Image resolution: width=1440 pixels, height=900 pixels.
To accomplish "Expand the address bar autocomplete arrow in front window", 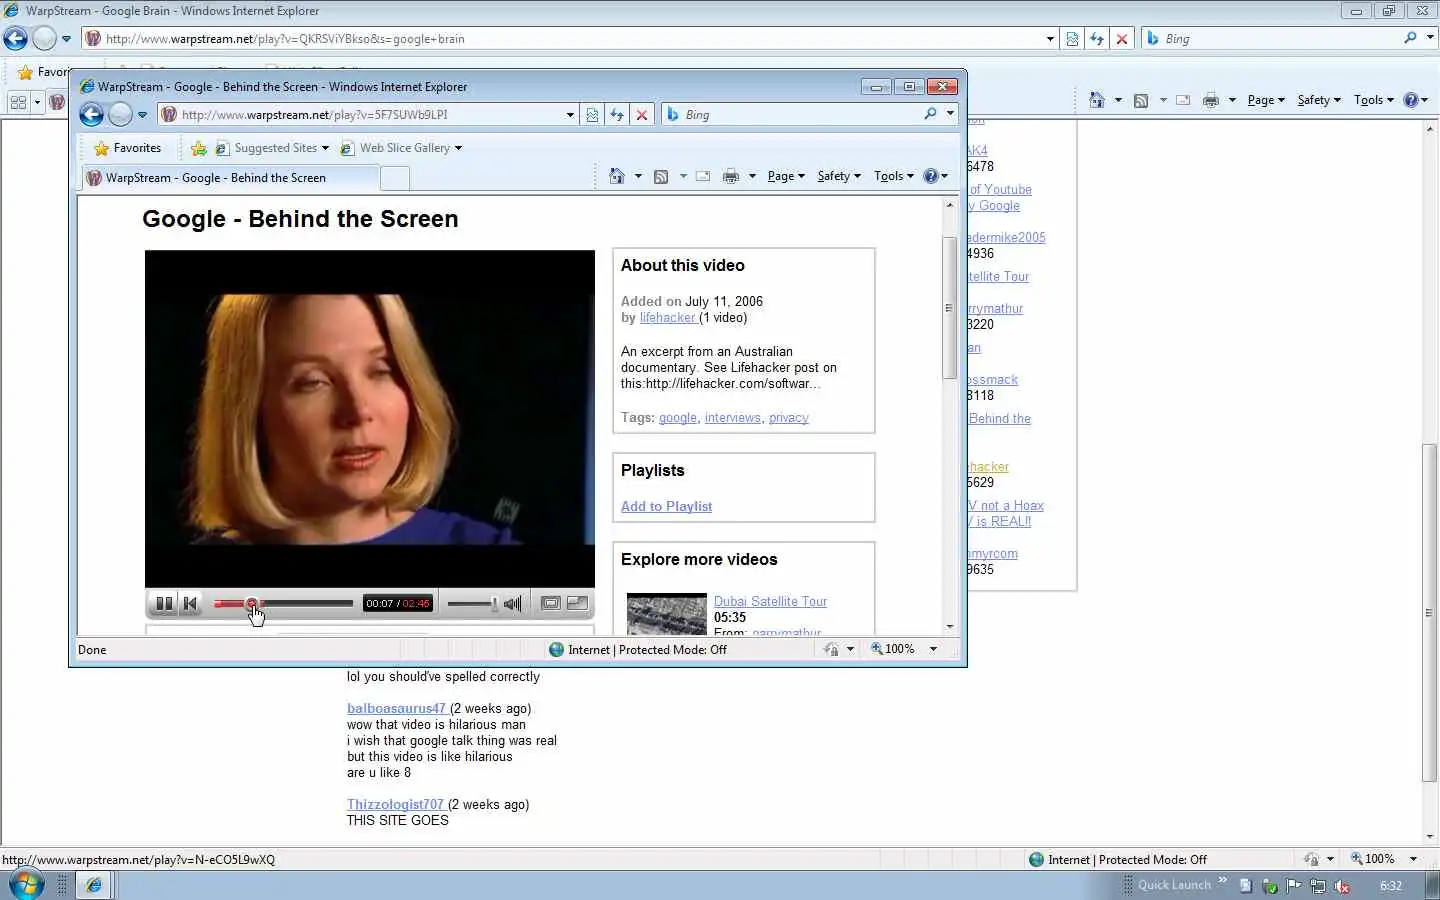I will pyautogui.click(x=570, y=115).
